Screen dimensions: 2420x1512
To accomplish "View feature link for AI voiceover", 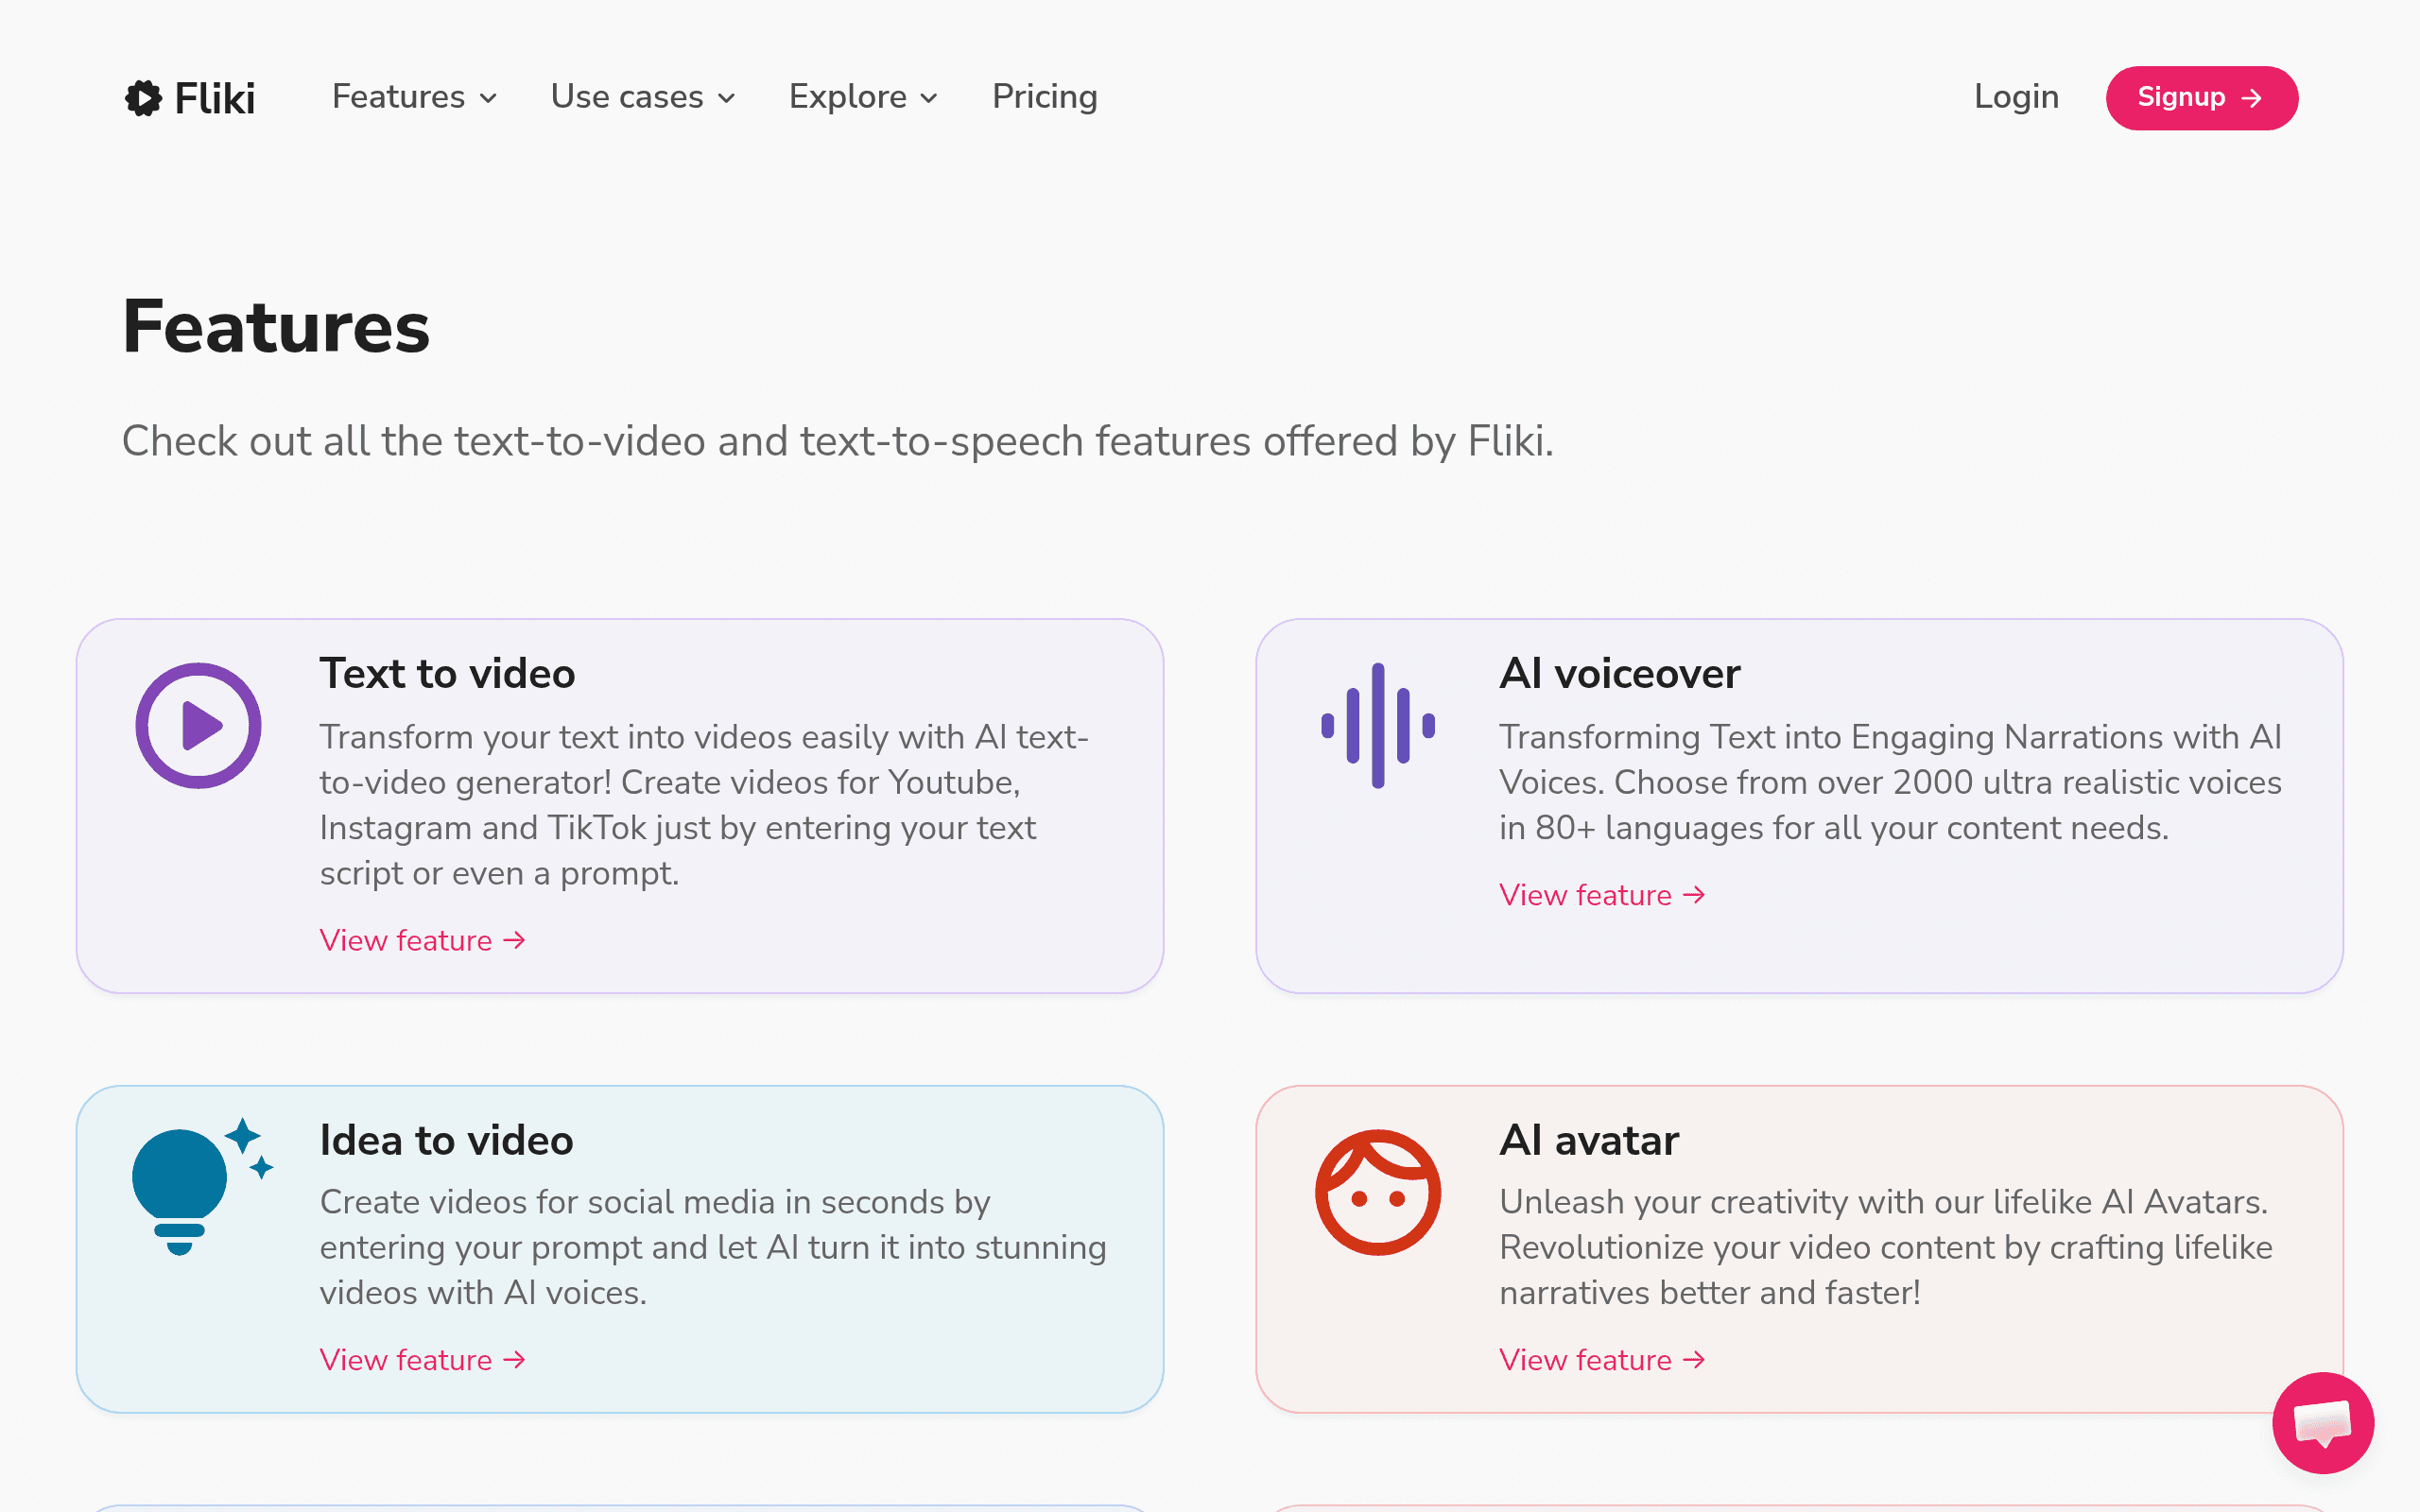I will (x=1602, y=895).
